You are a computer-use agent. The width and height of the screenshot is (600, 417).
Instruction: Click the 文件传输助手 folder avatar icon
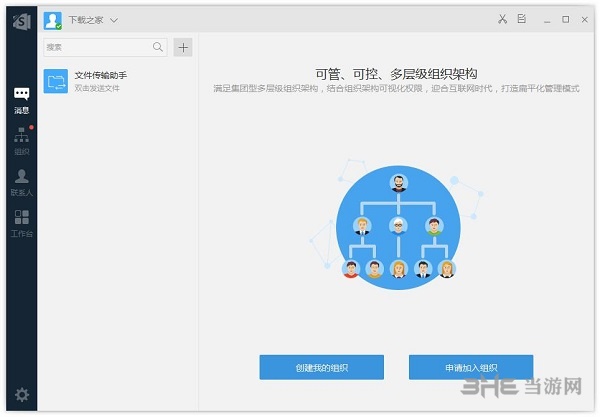[56, 81]
